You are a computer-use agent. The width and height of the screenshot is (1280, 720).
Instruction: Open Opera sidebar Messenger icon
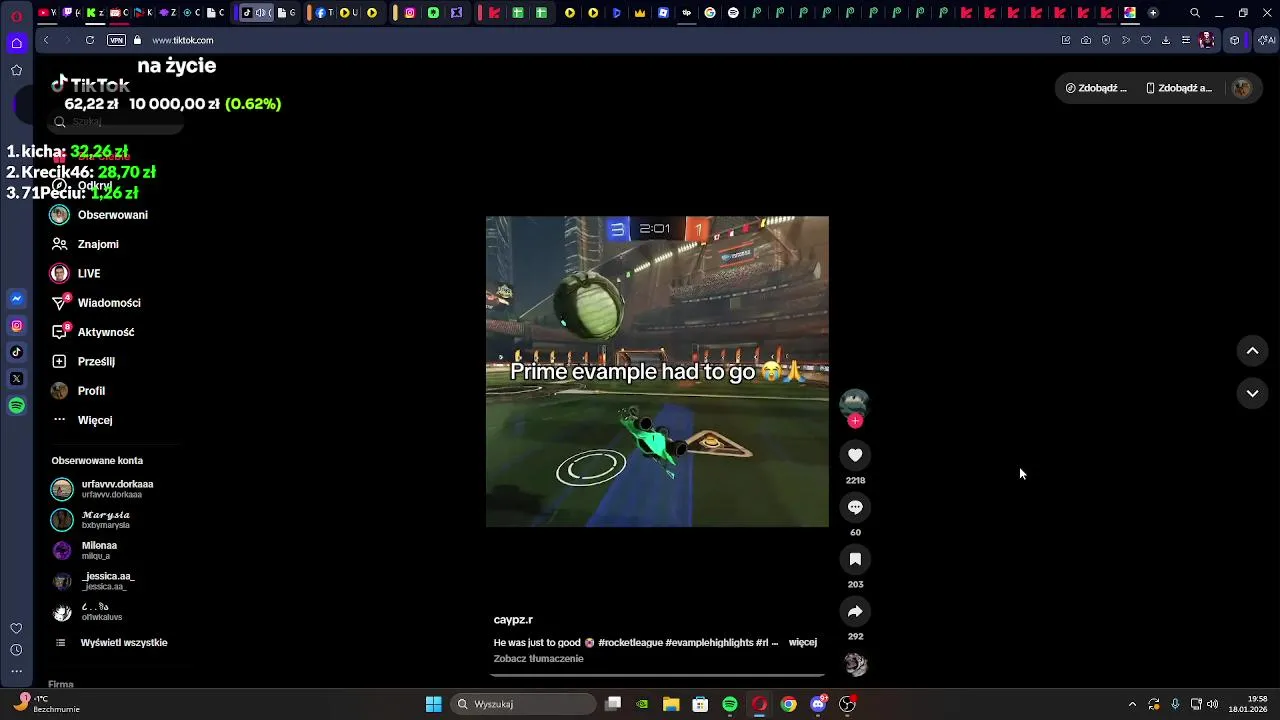(x=16, y=299)
